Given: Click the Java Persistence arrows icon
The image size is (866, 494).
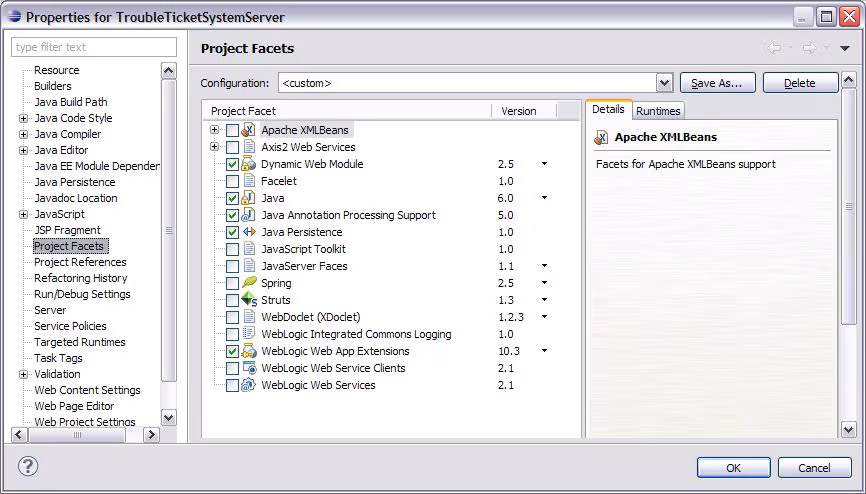Looking at the screenshot, I should [x=249, y=232].
